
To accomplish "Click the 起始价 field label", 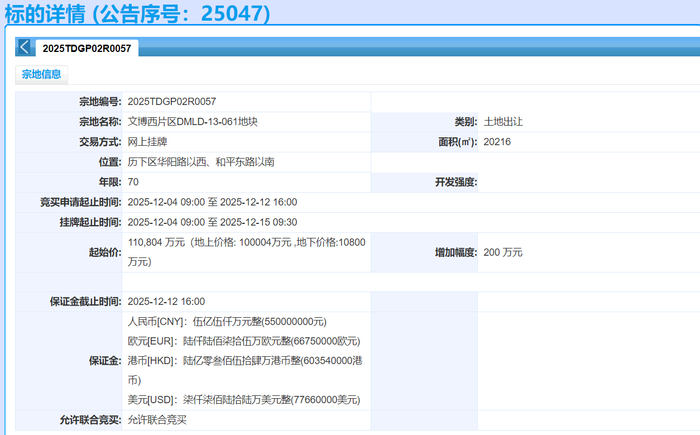I will coord(105,252).
